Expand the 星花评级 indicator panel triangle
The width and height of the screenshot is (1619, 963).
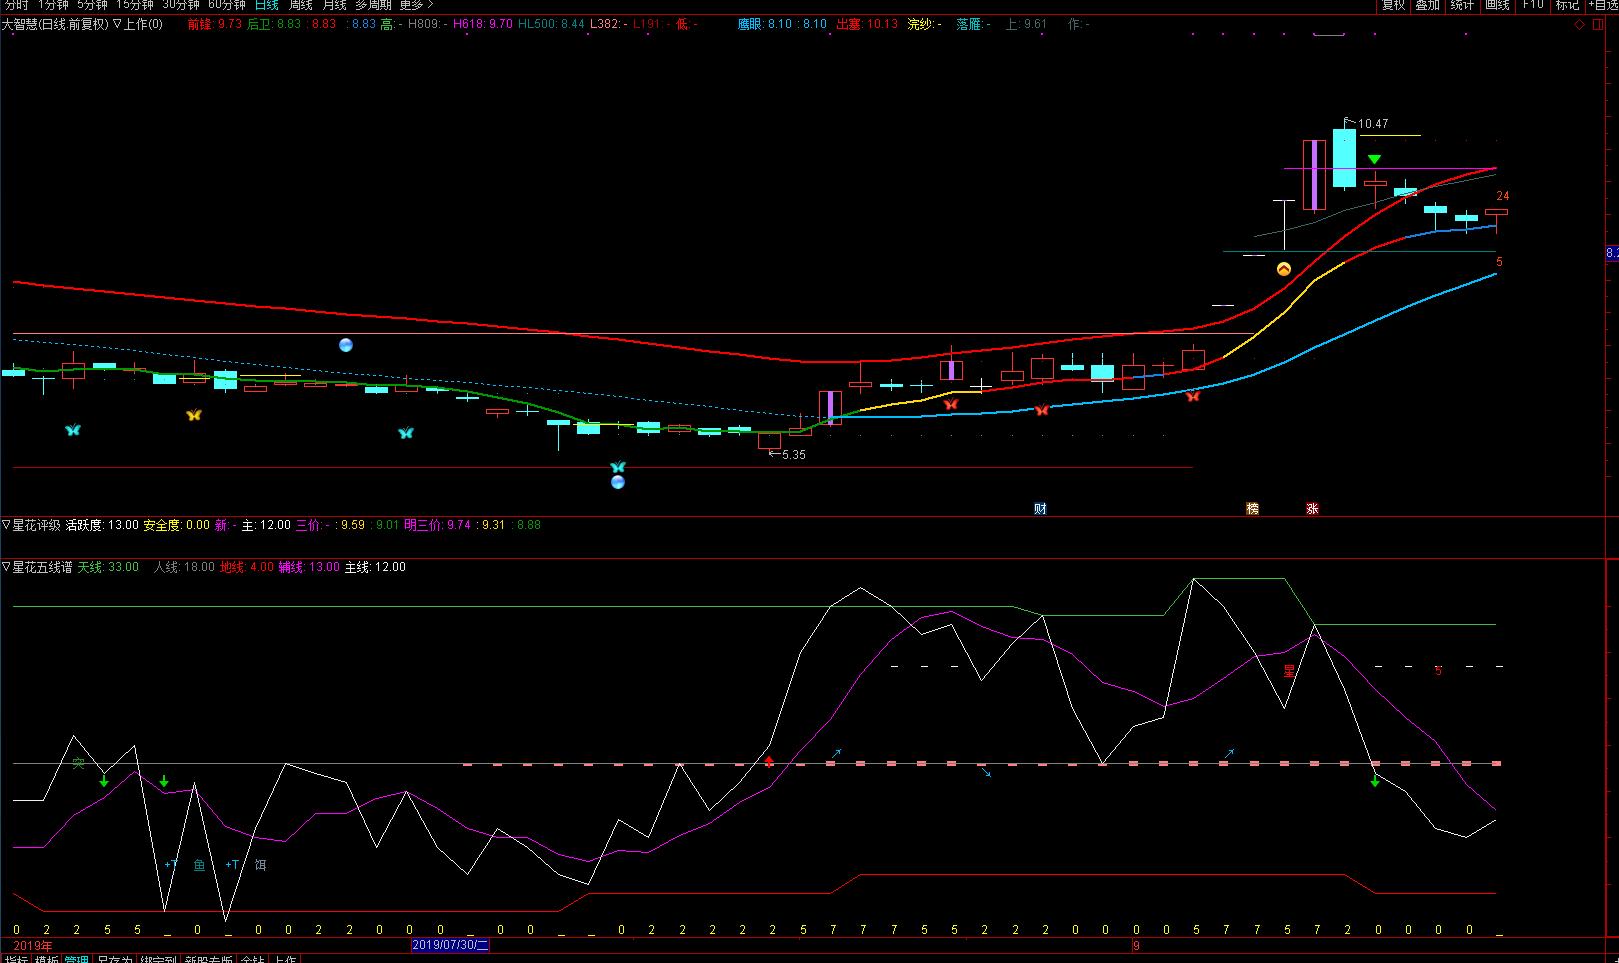[6, 524]
